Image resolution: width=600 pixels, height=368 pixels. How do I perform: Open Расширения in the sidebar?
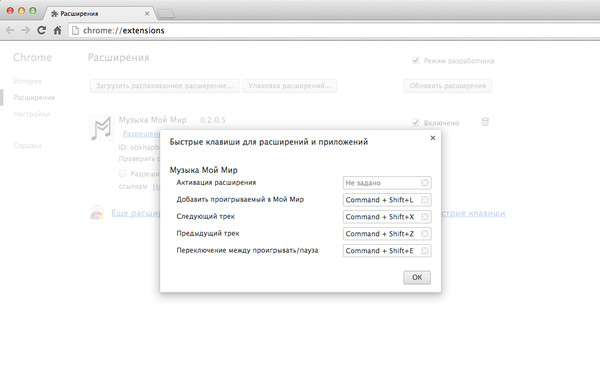(34, 98)
